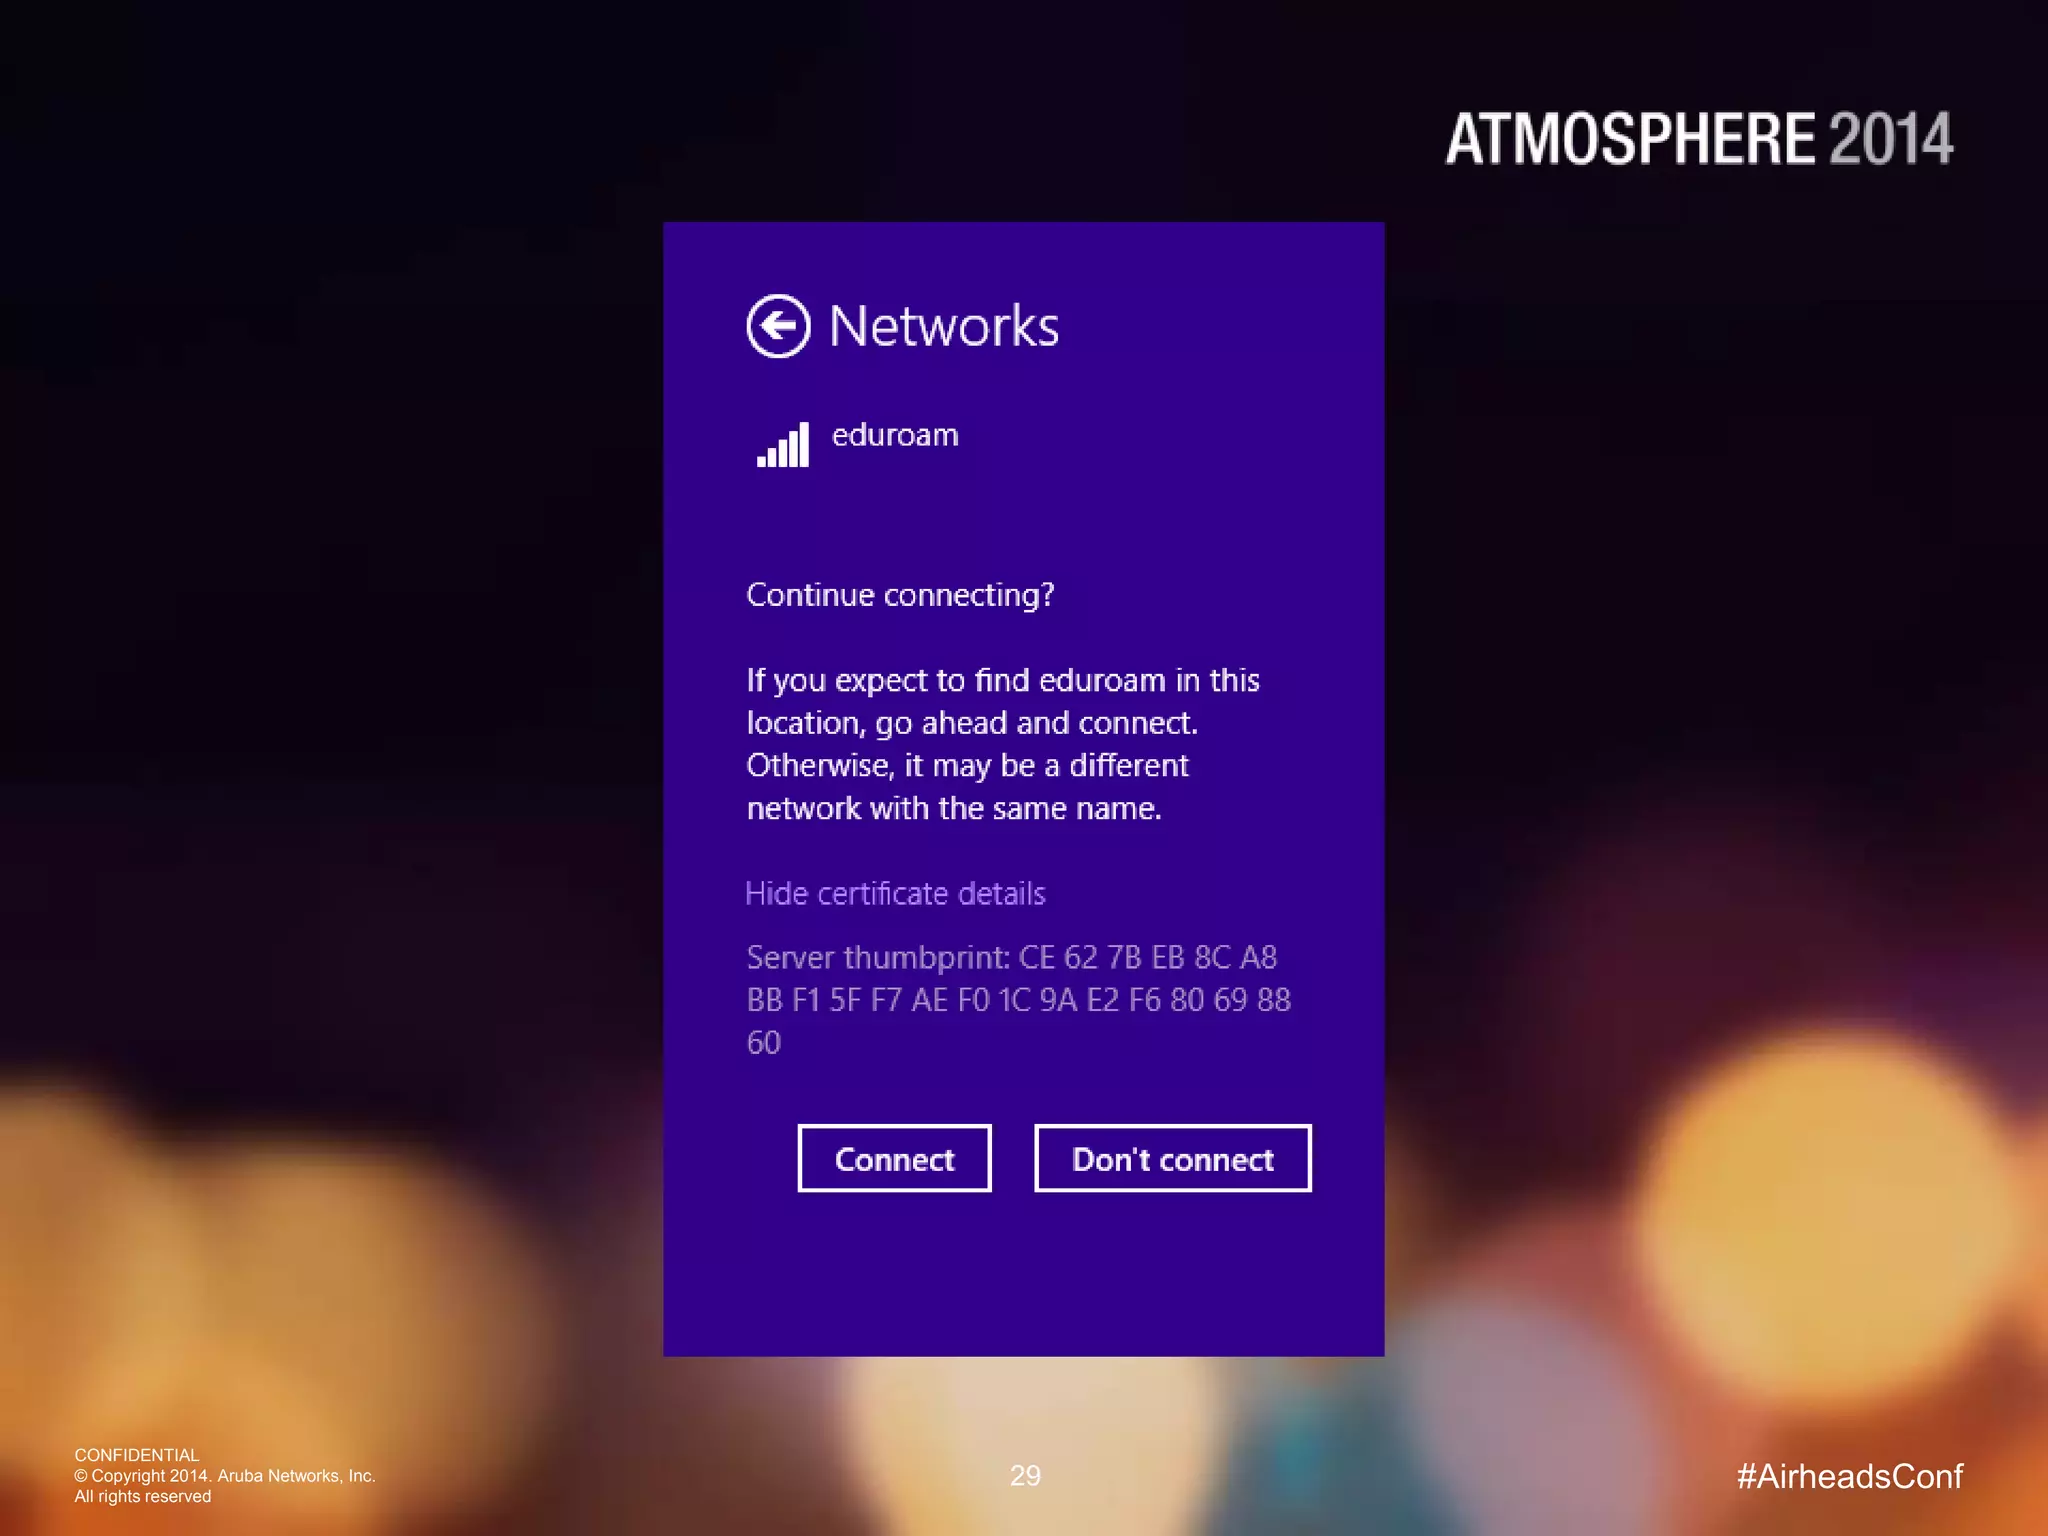Select the eduroam network name
This screenshot has height=1536, width=2048.
895,435
